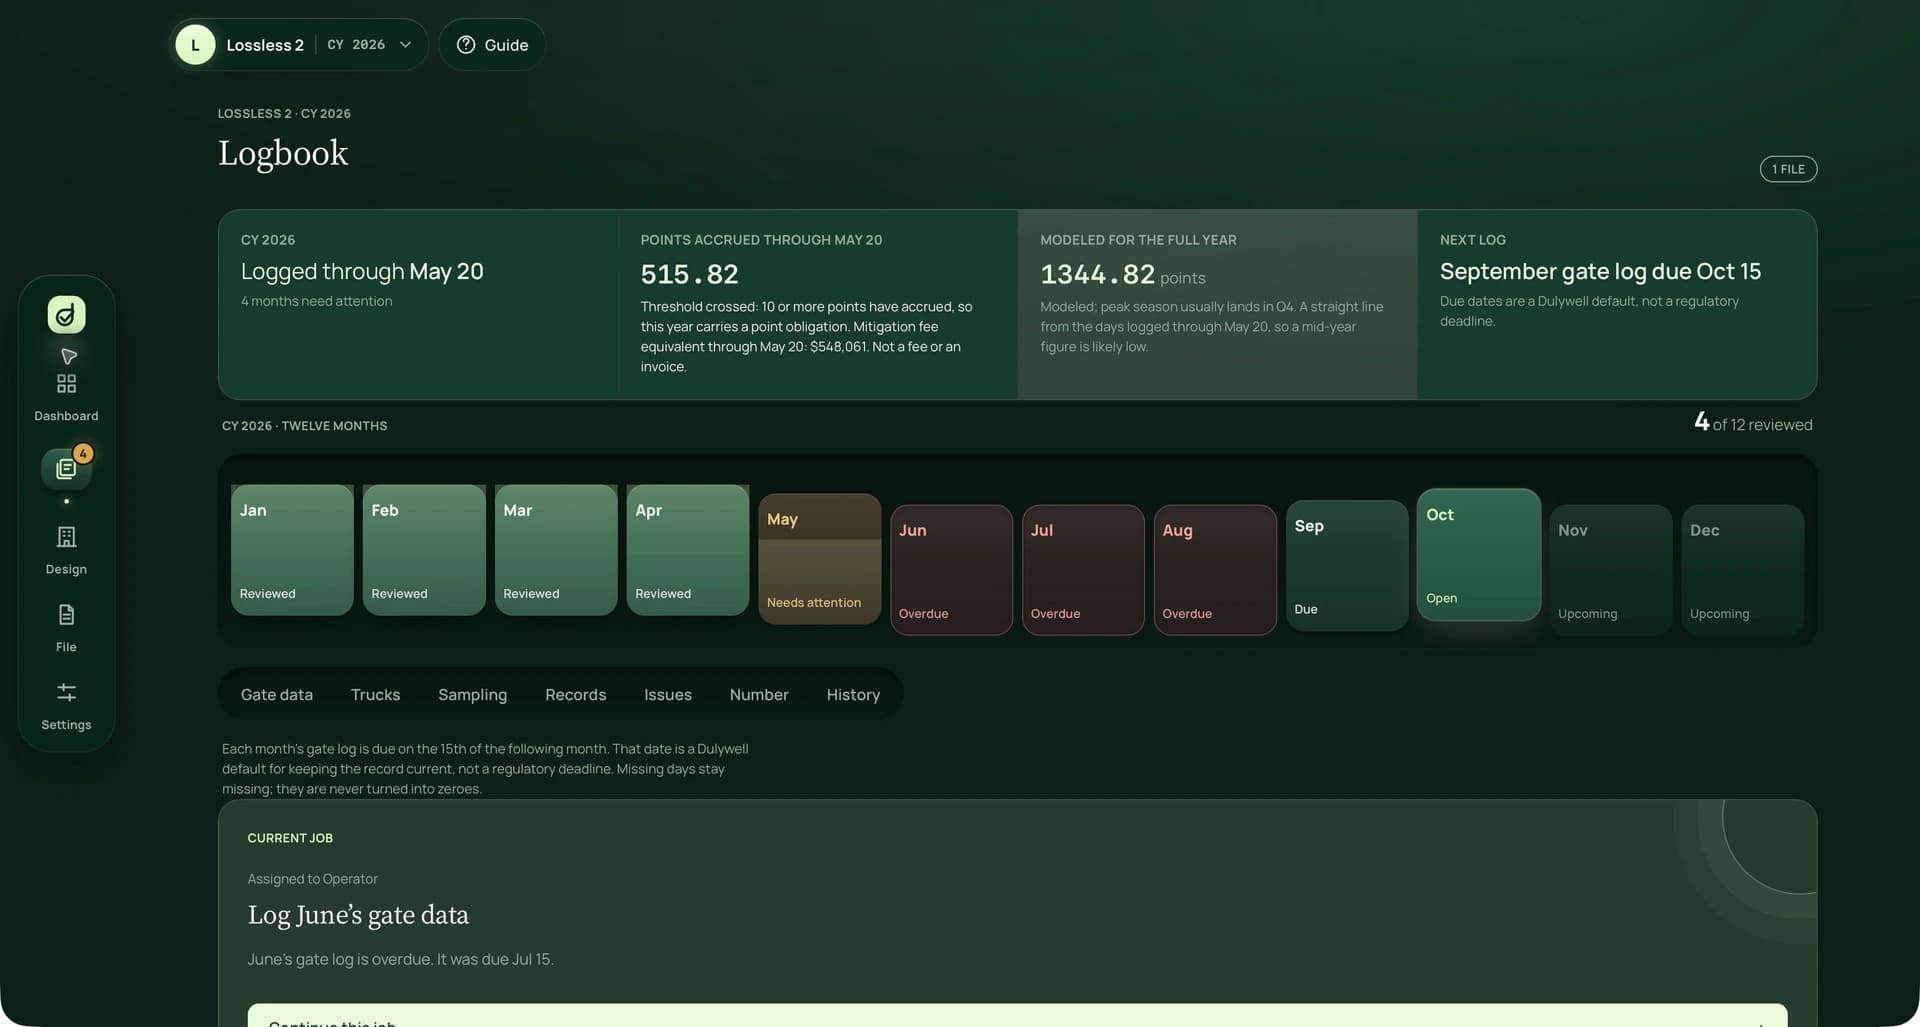Select the Nov Upcoming month card
Image resolution: width=1920 pixels, height=1027 pixels.
(x=1611, y=570)
